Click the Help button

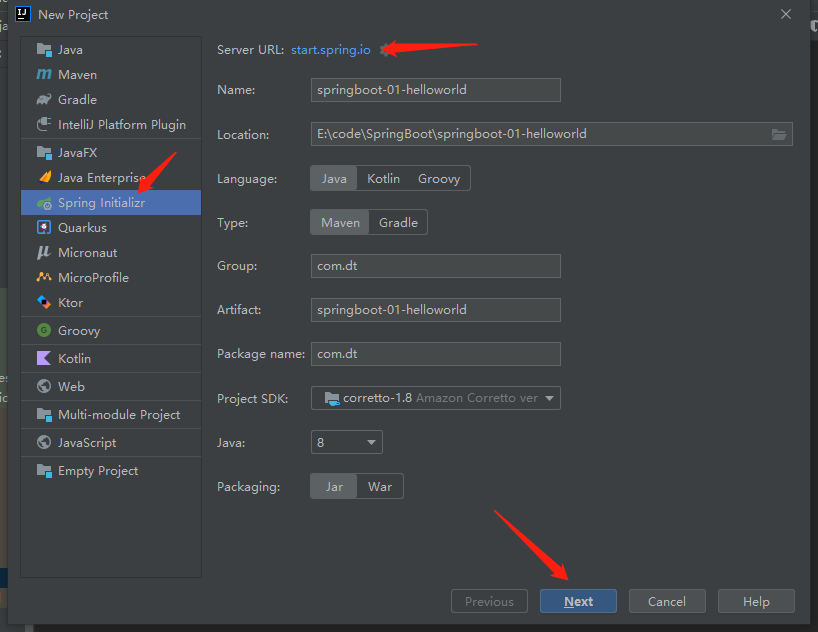click(756, 601)
